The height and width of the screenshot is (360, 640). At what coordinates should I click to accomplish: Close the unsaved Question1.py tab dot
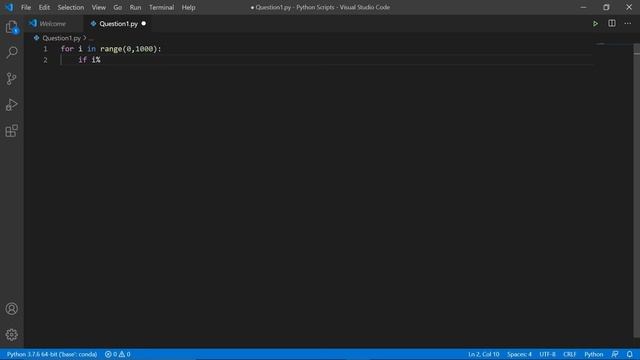pos(144,24)
